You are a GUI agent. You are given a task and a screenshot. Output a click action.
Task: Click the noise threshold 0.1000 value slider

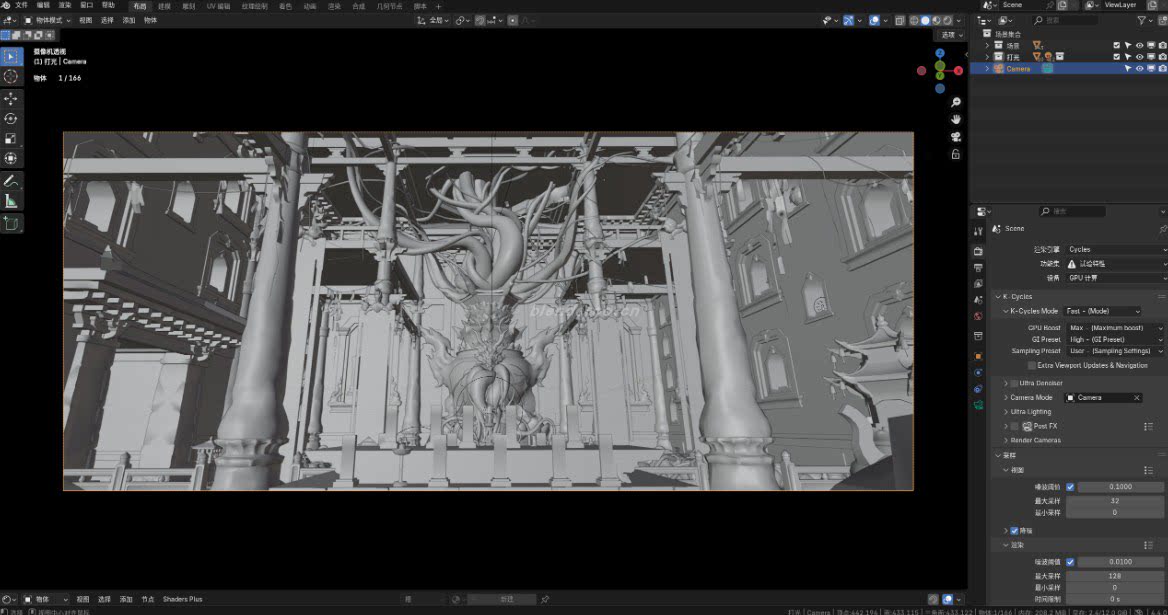1120,487
